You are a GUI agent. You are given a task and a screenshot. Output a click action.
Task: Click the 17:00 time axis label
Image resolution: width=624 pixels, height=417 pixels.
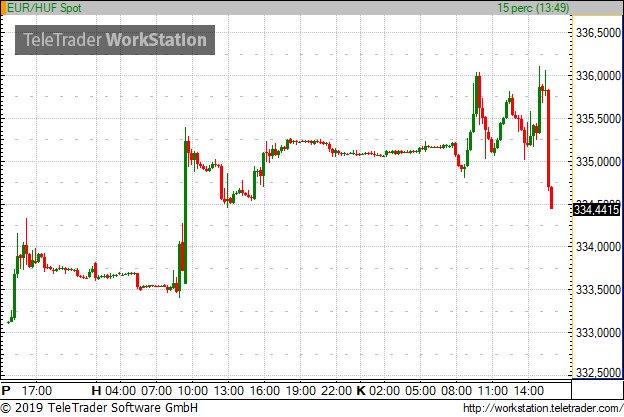tap(37, 391)
